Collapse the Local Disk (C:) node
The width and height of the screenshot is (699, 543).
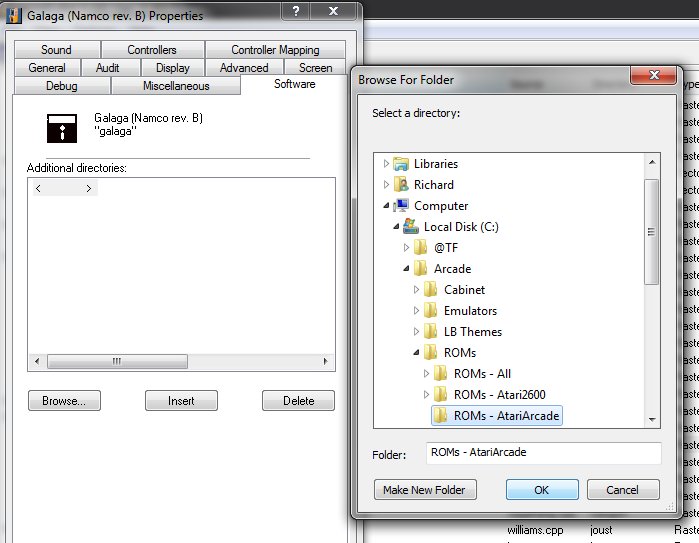click(x=396, y=226)
